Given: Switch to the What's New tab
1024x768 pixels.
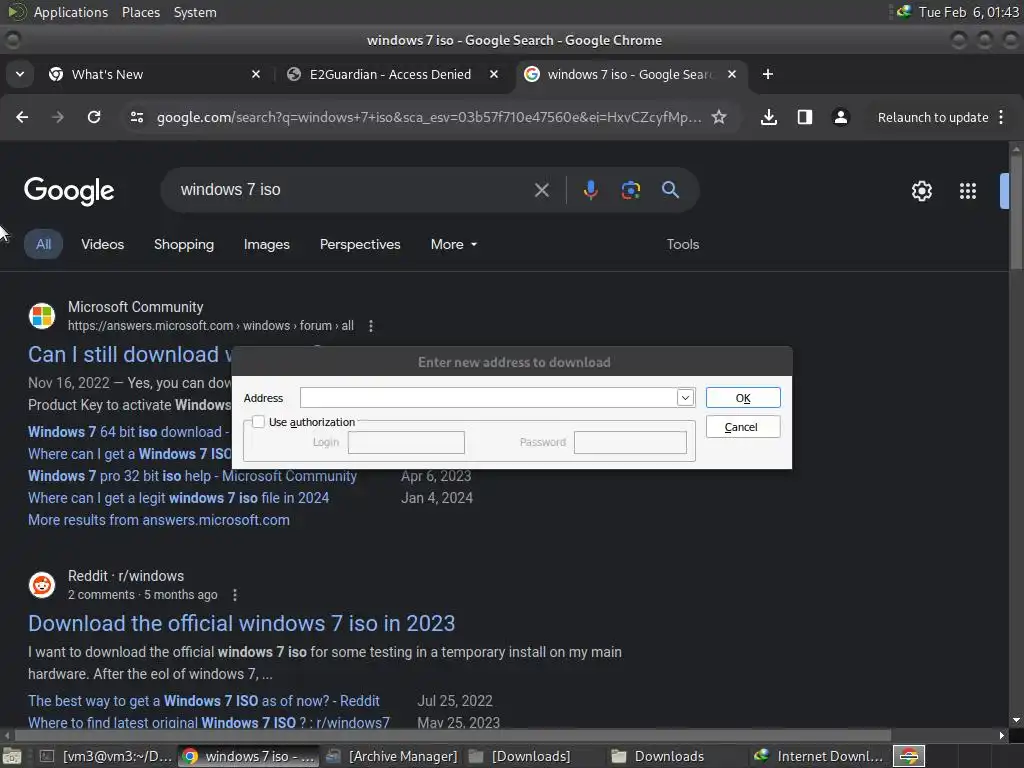Looking at the screenshot, I should pyautogui.click(x=153, y=74).
